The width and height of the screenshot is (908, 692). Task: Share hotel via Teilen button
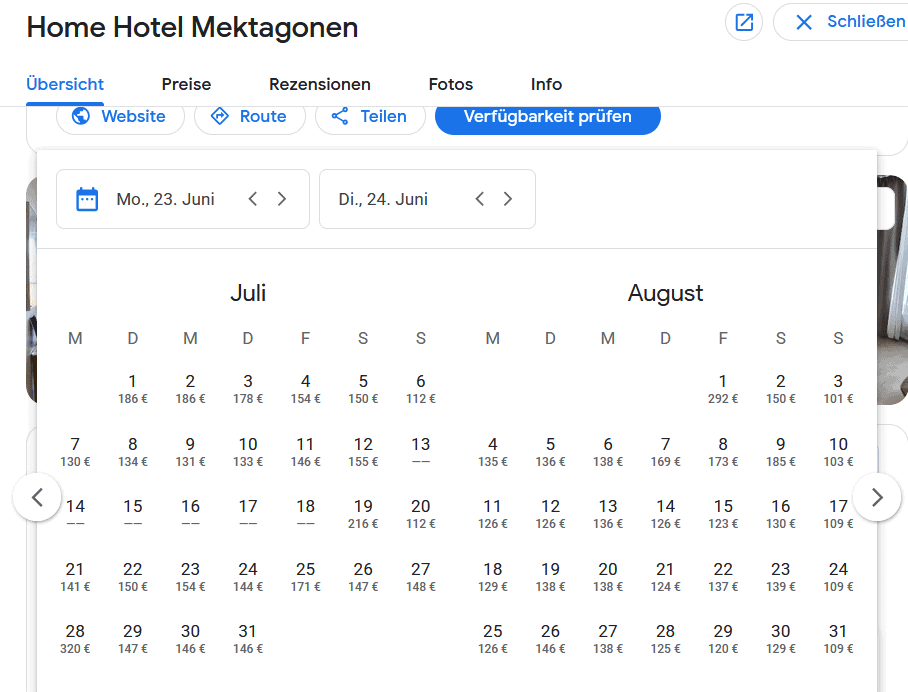(370, 116)
